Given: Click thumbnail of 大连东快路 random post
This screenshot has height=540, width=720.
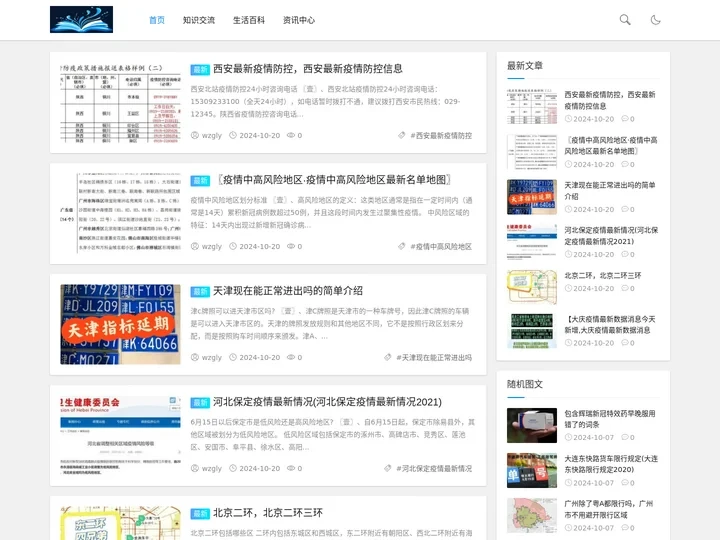Looking at the screenshot, I should tap(532, 470).
